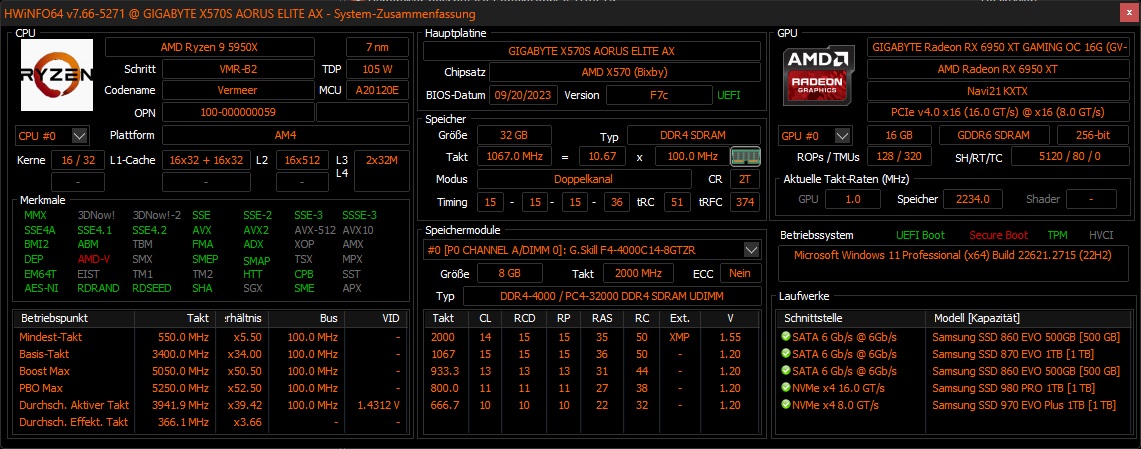Click the Schnittstelle column header in drives list
This screenshot has width=1141, height=449.
[x=851, y=318]
